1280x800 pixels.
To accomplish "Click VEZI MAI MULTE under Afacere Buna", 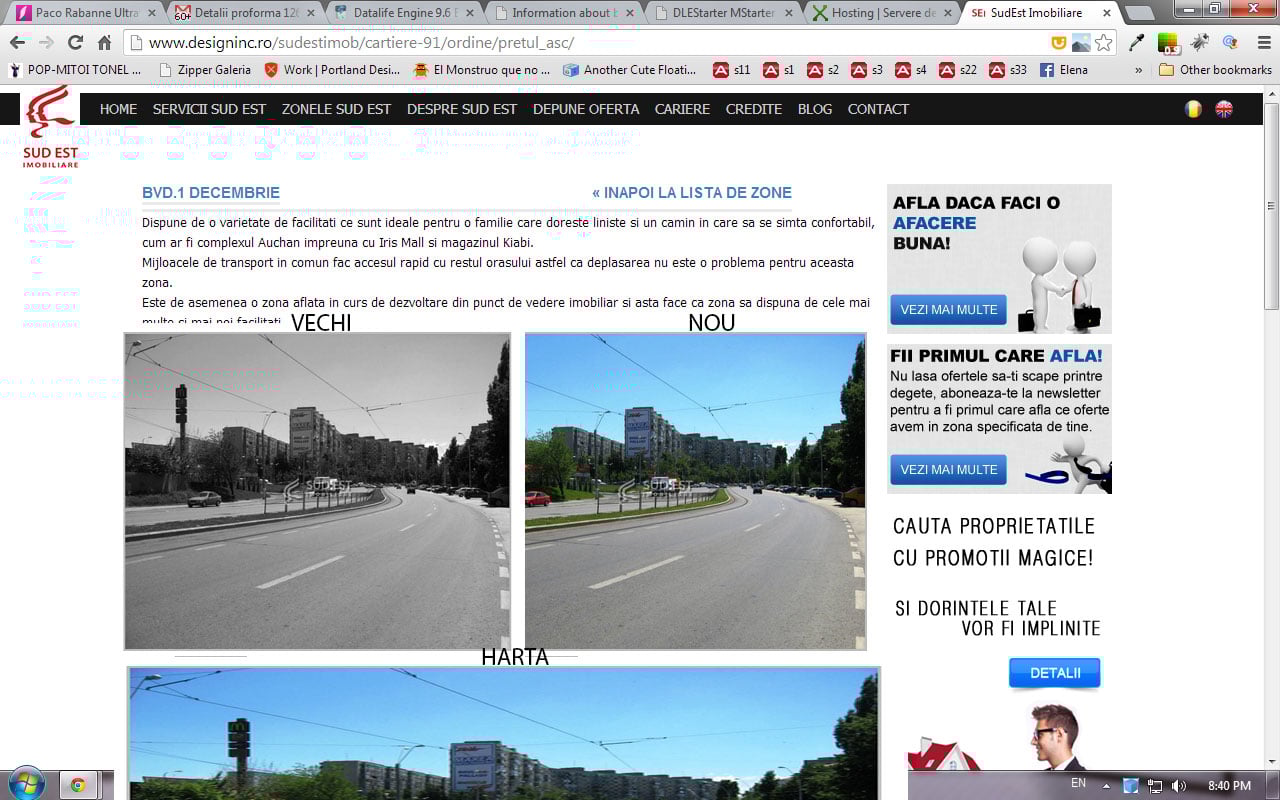I will coord(949,309).
